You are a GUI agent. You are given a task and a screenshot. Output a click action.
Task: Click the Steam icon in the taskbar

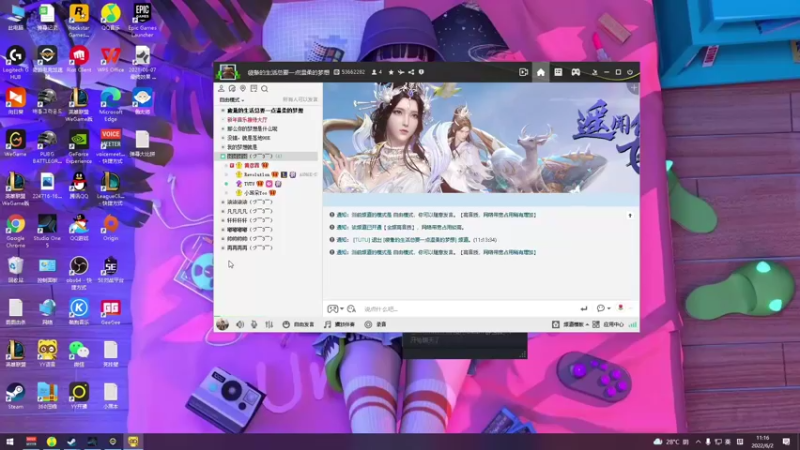71,441
